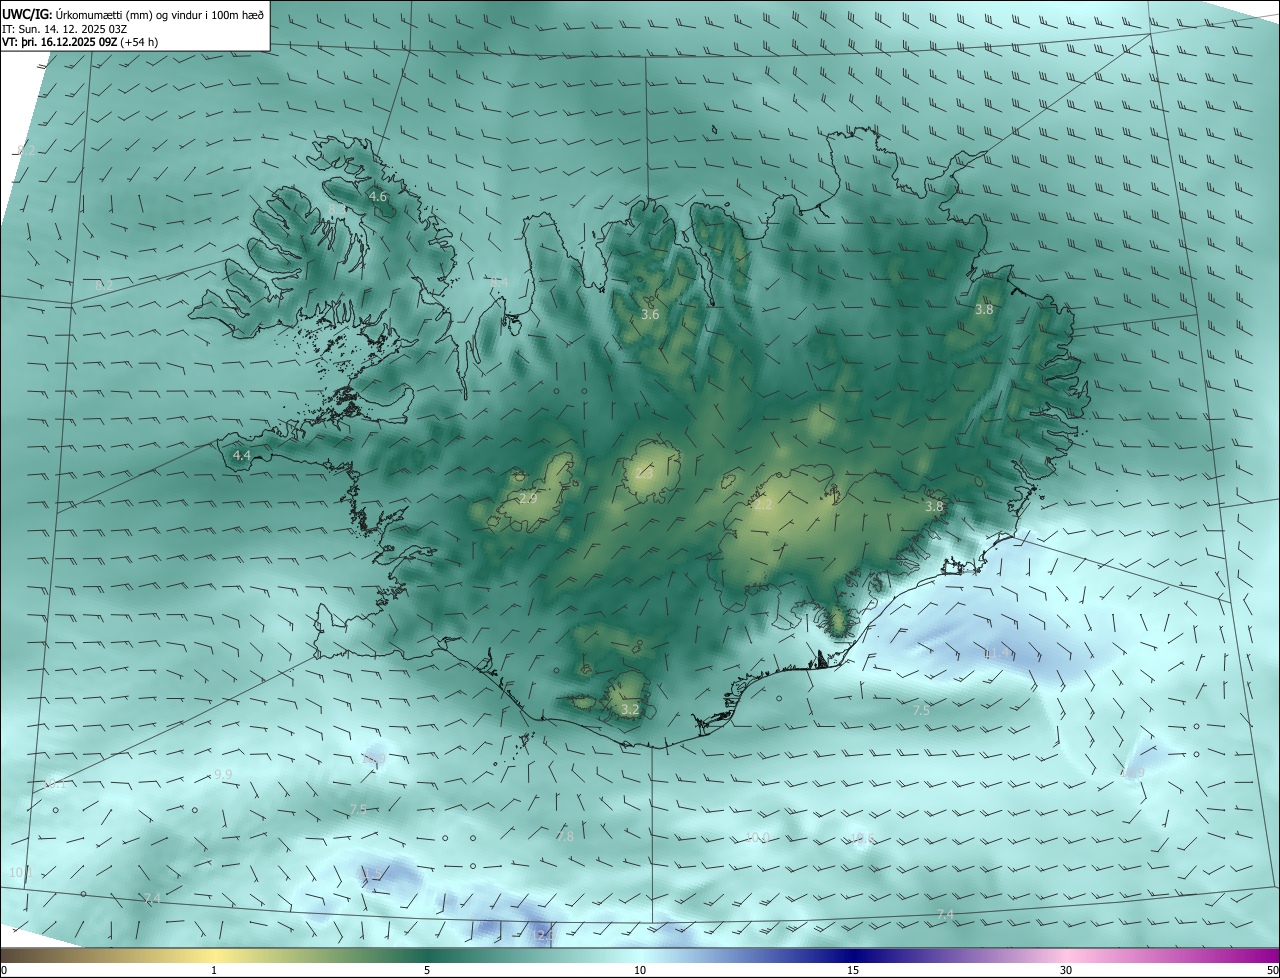
Task: Click the 3.6 value in north Iceland
Action: click(650, 314)
